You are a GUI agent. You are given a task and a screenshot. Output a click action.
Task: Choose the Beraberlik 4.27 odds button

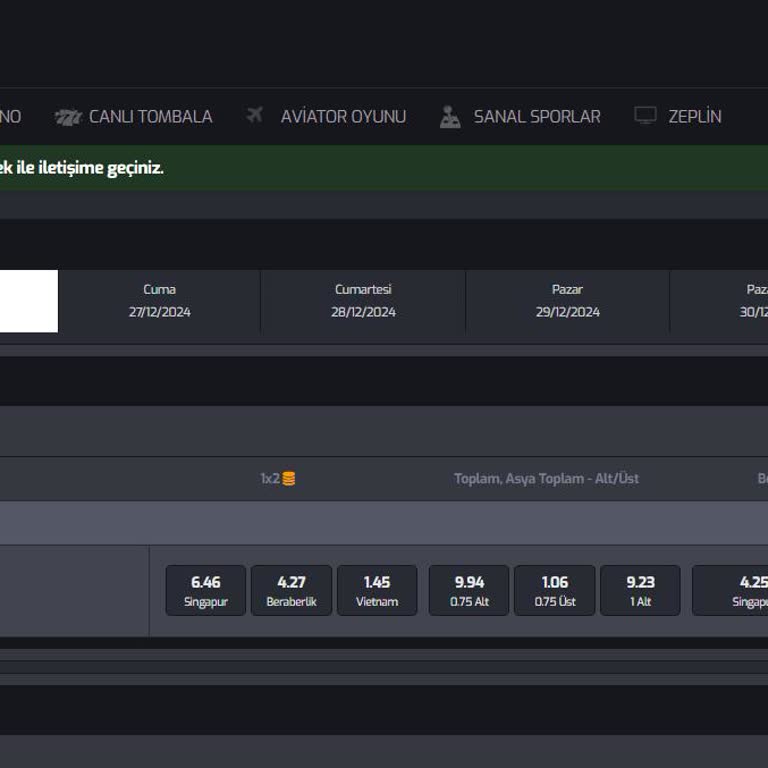[x=291, y=591]
